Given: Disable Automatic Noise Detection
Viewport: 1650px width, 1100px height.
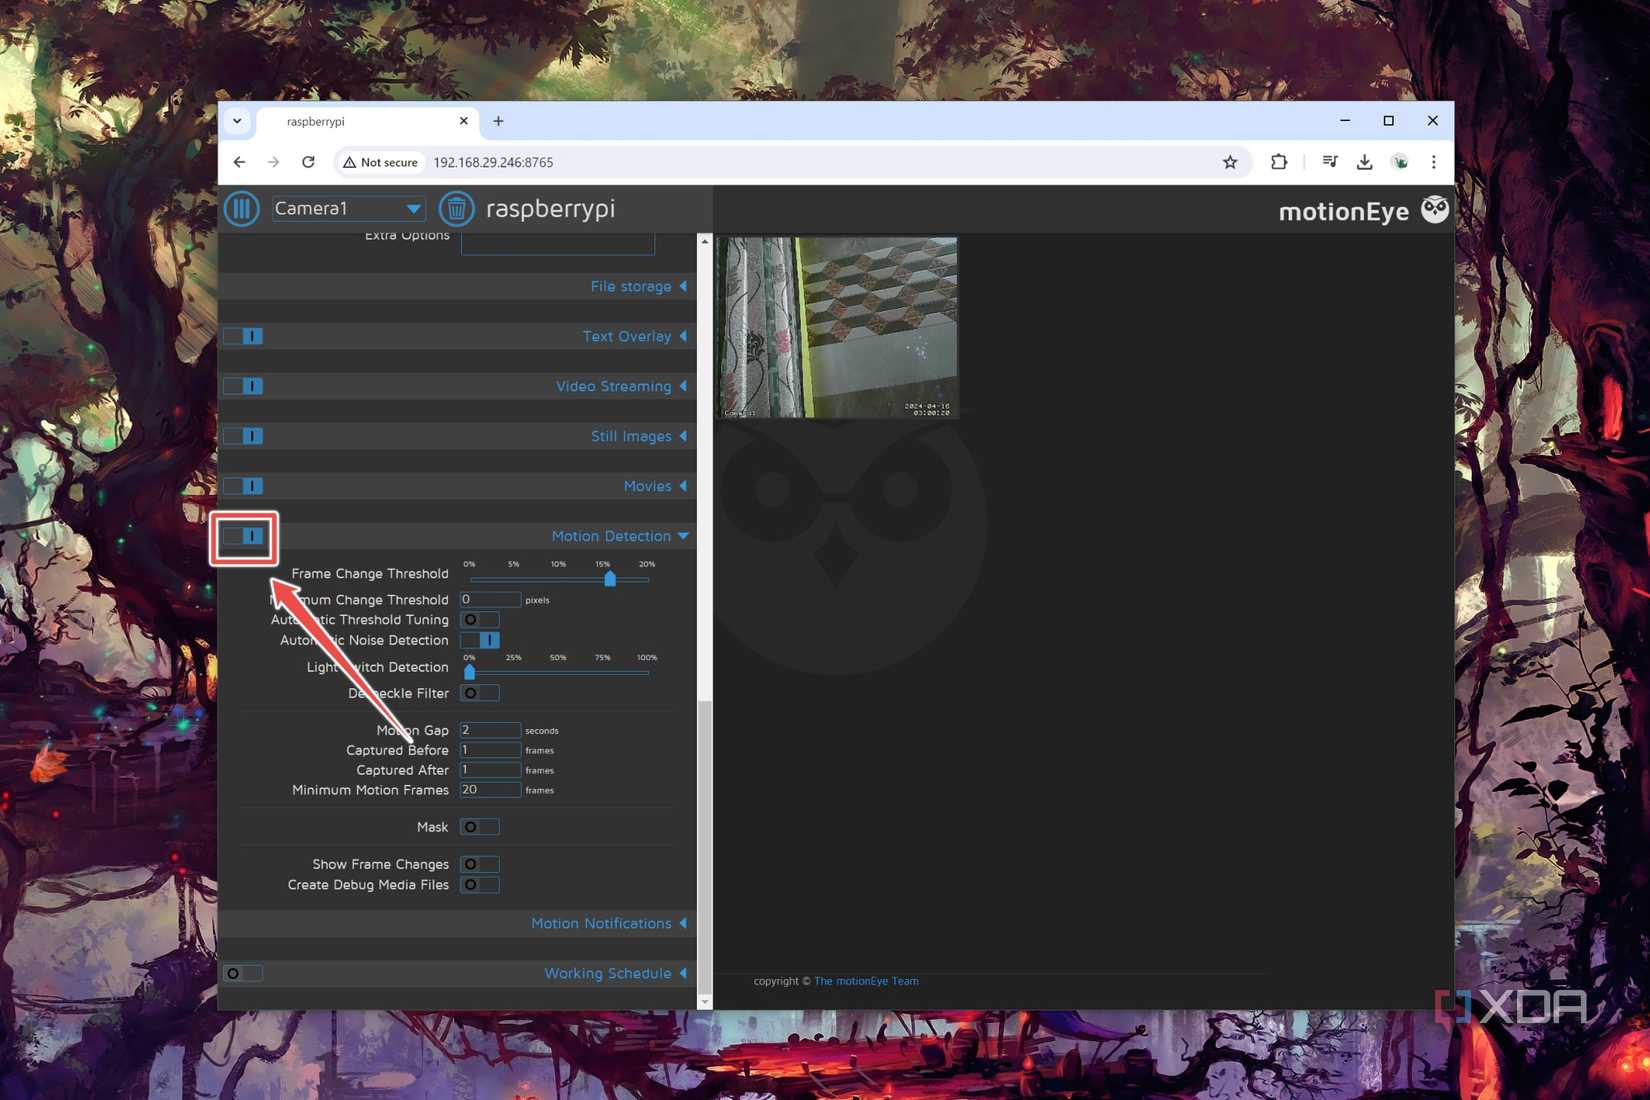Looking at the screenshot, I should click(x=479, y=640).
